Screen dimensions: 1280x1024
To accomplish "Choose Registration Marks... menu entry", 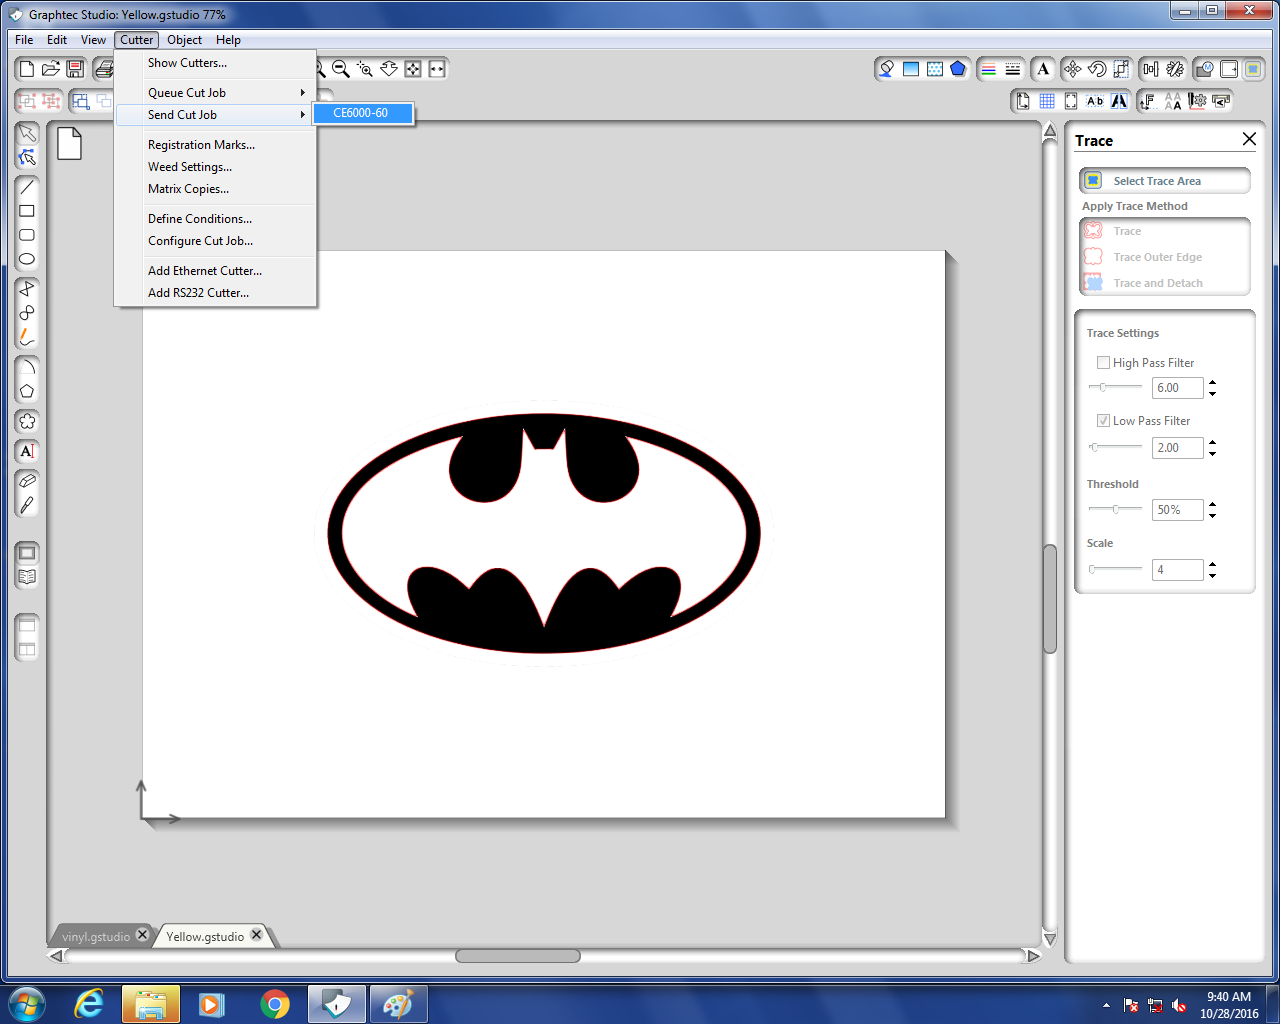I will click(215, 145).
